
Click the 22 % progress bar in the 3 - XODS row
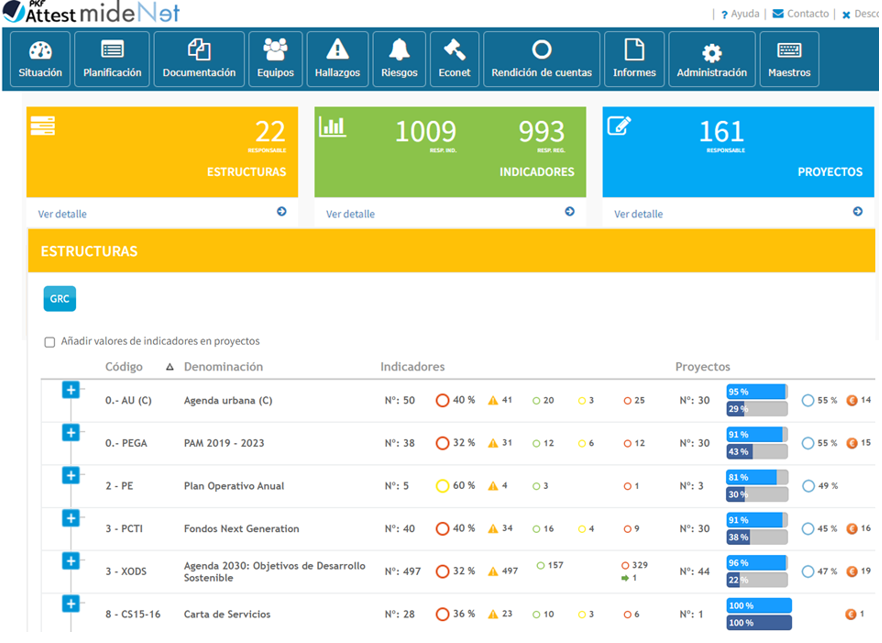coord(757,580)
